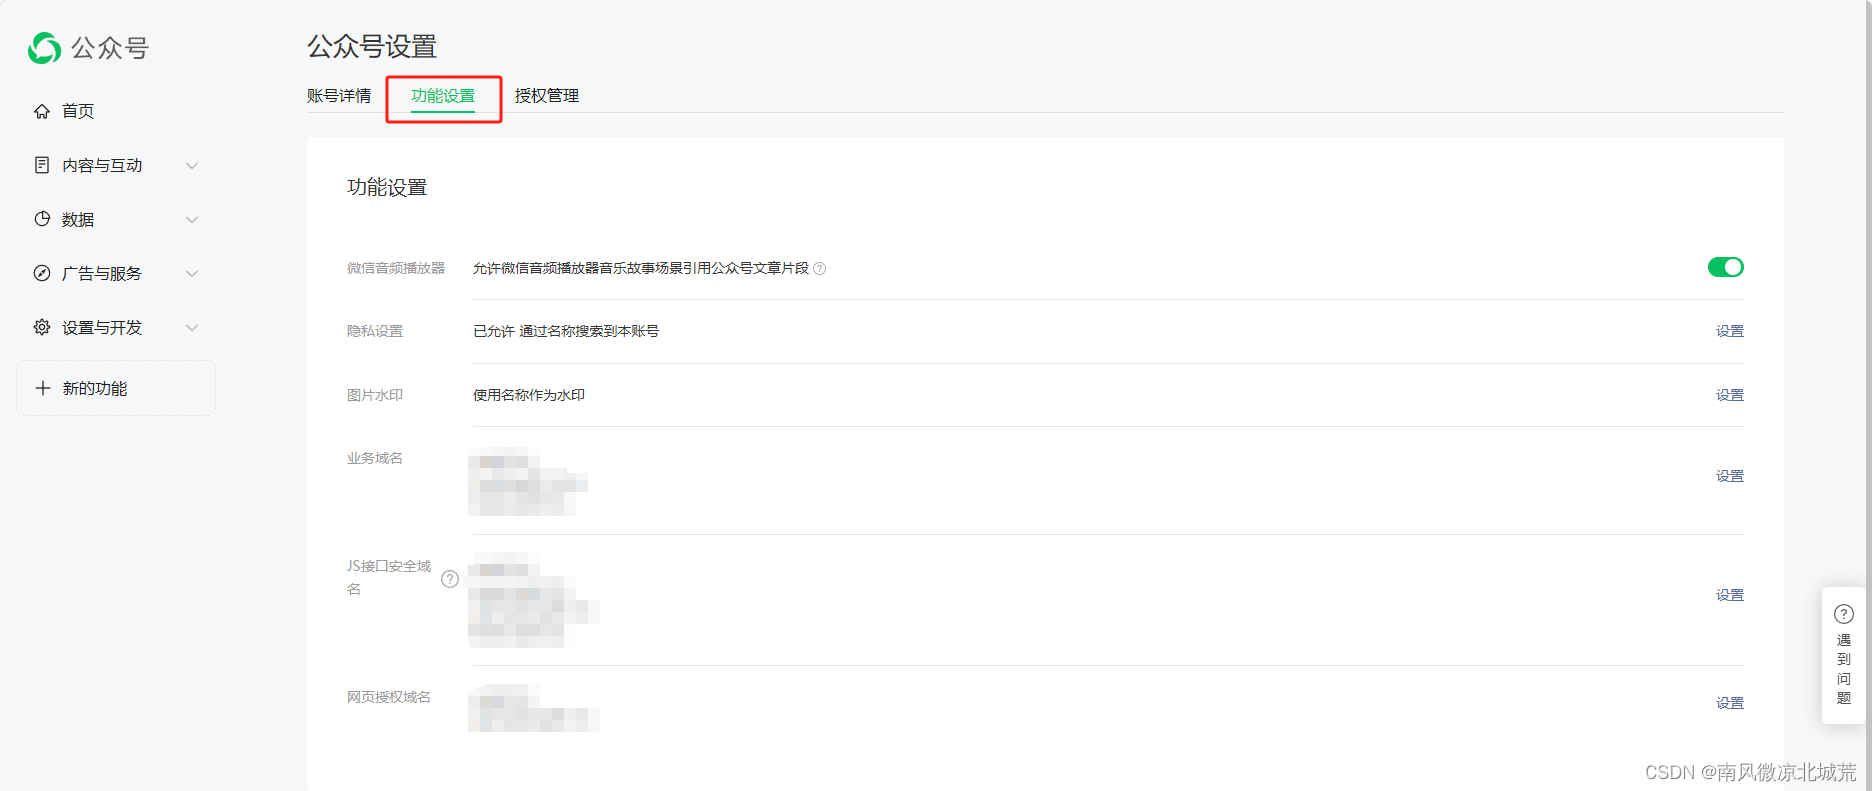
Task: Click text 使用名称作为水印
Action: point(529,395)
